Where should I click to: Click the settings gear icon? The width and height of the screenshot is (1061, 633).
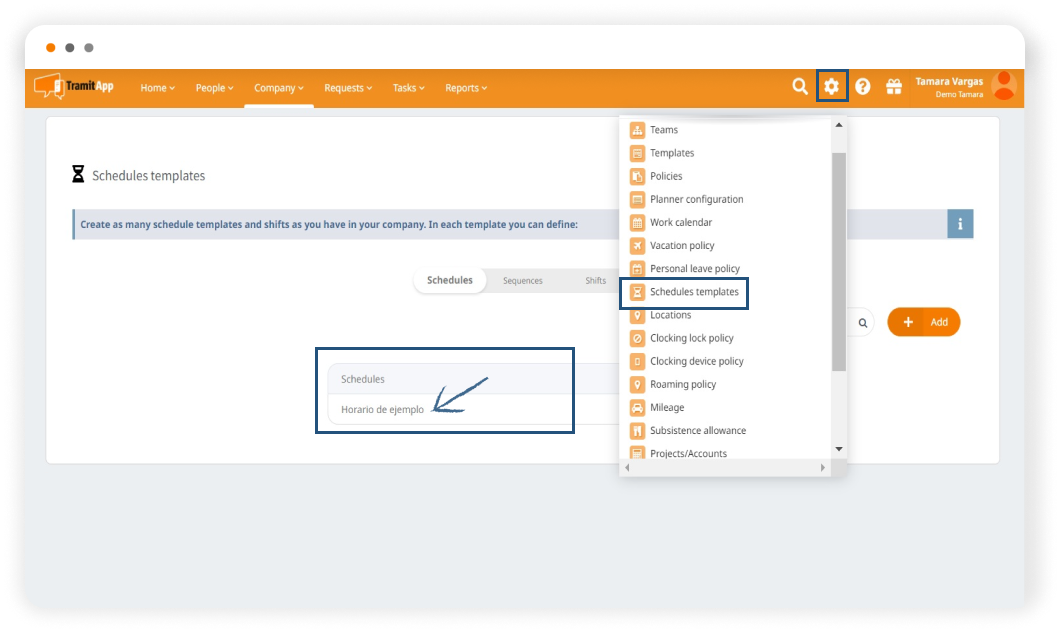831,87
